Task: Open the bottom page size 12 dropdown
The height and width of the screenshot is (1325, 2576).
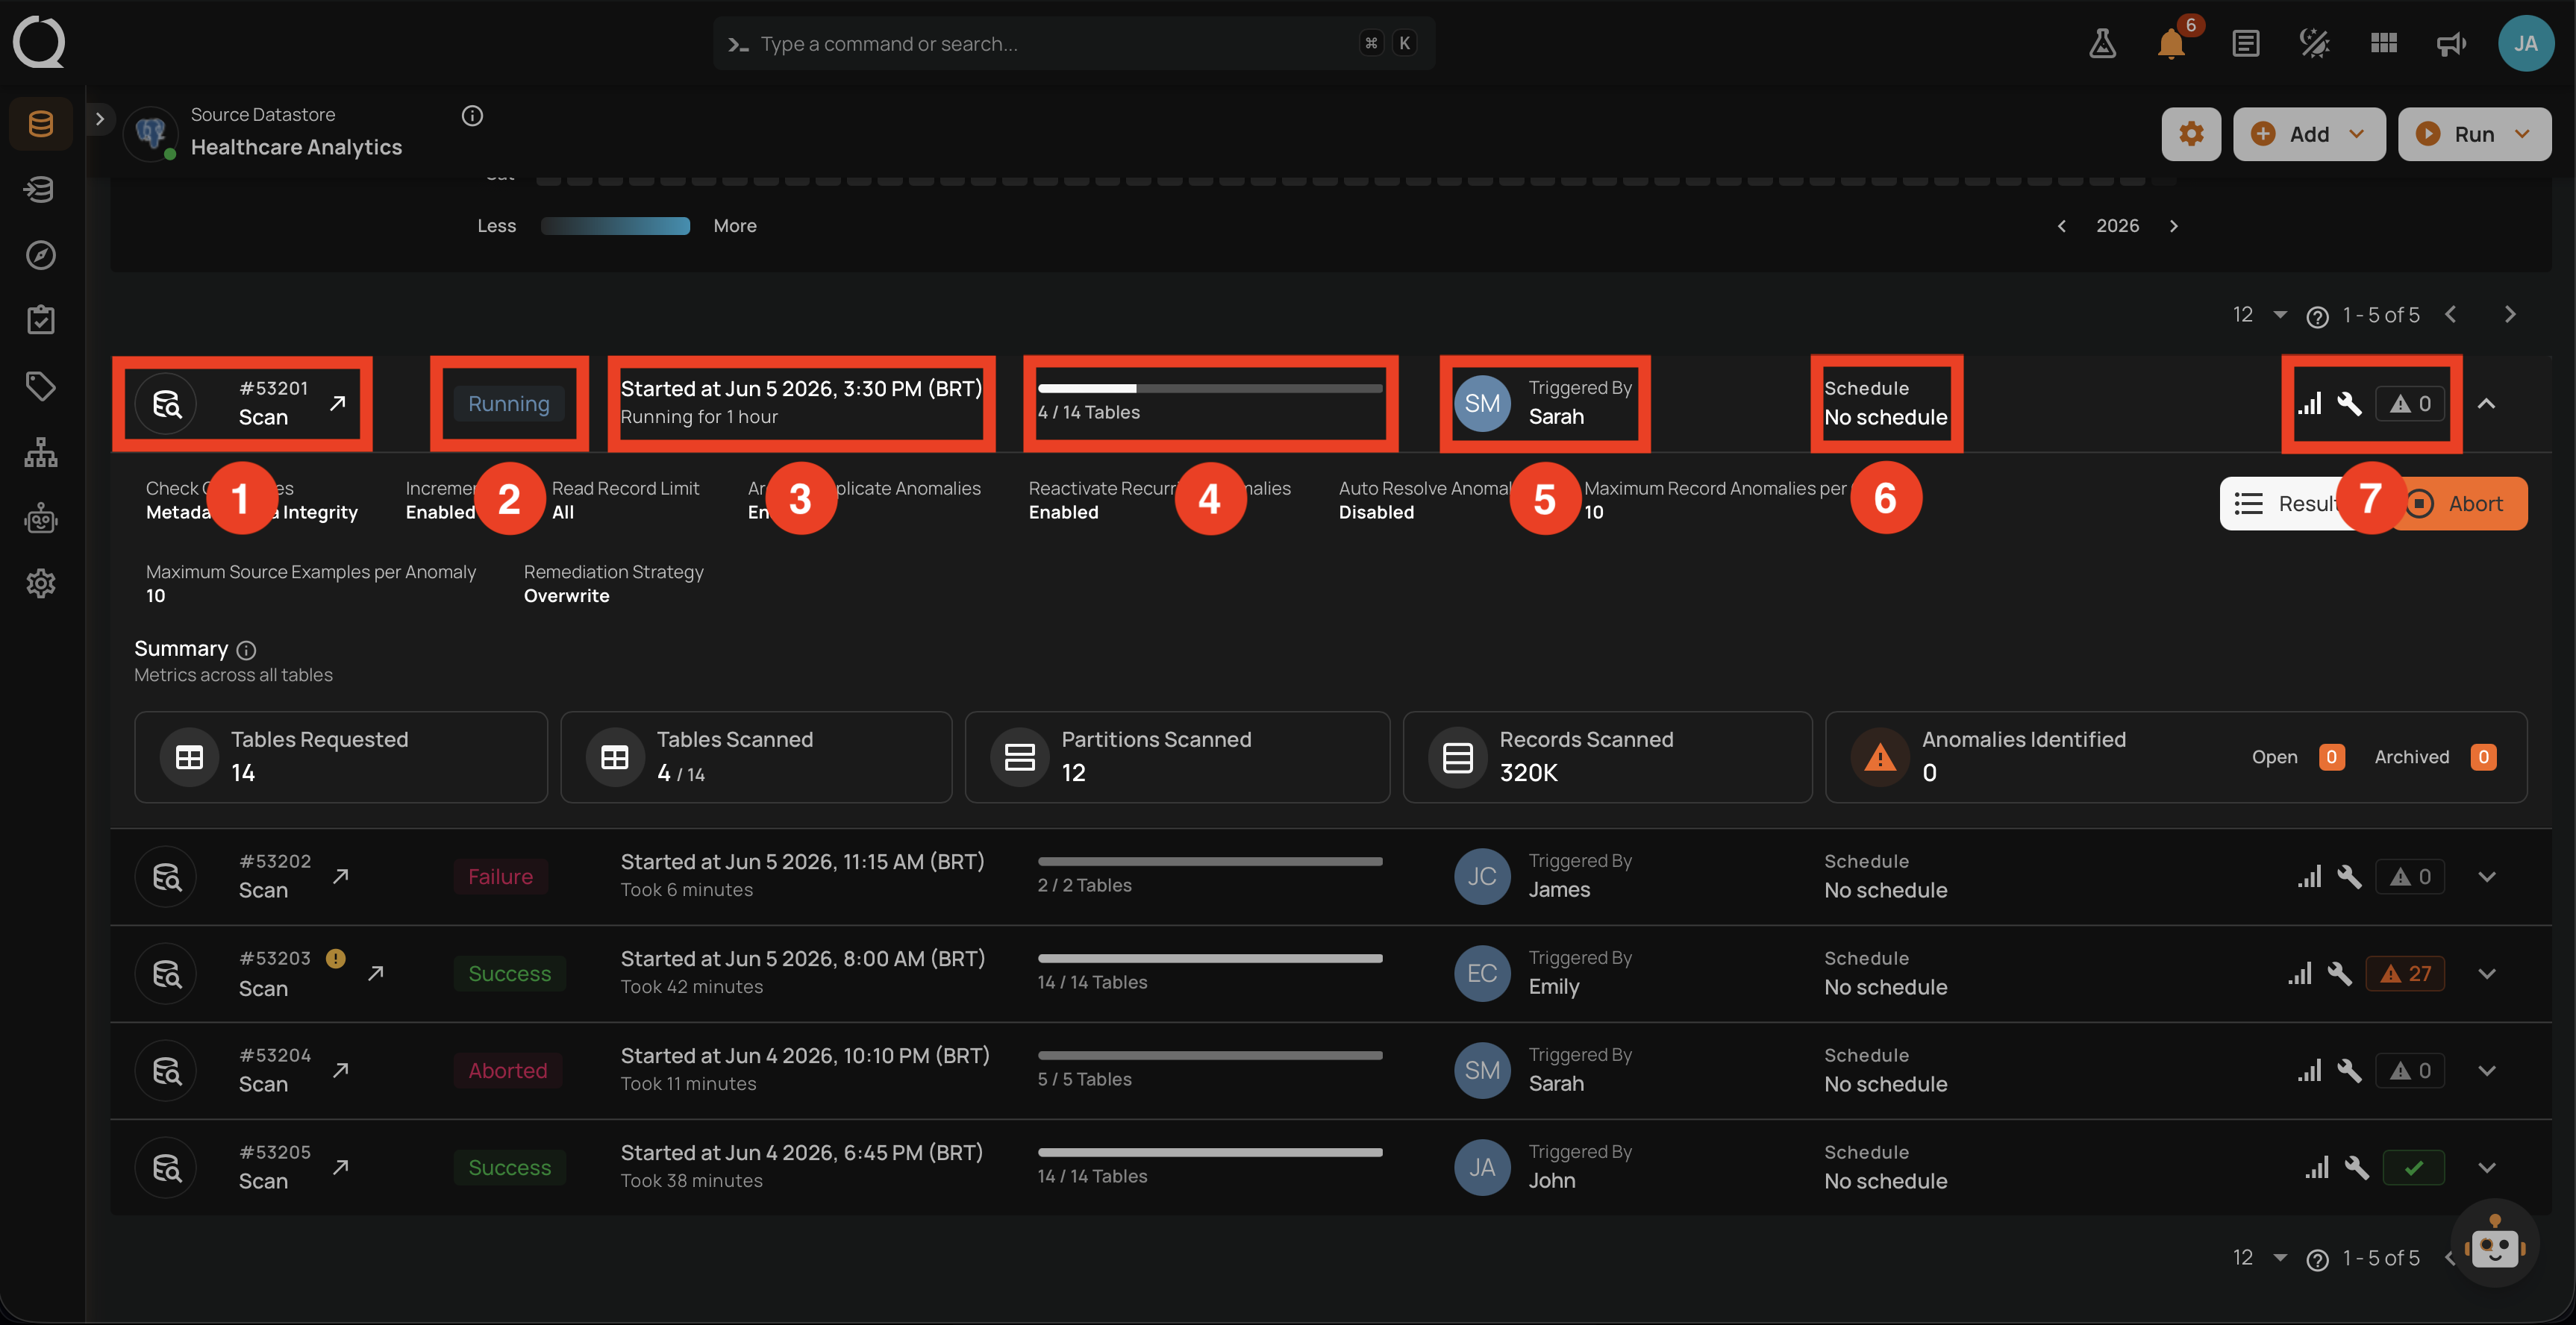Action: point(2260,1257)
